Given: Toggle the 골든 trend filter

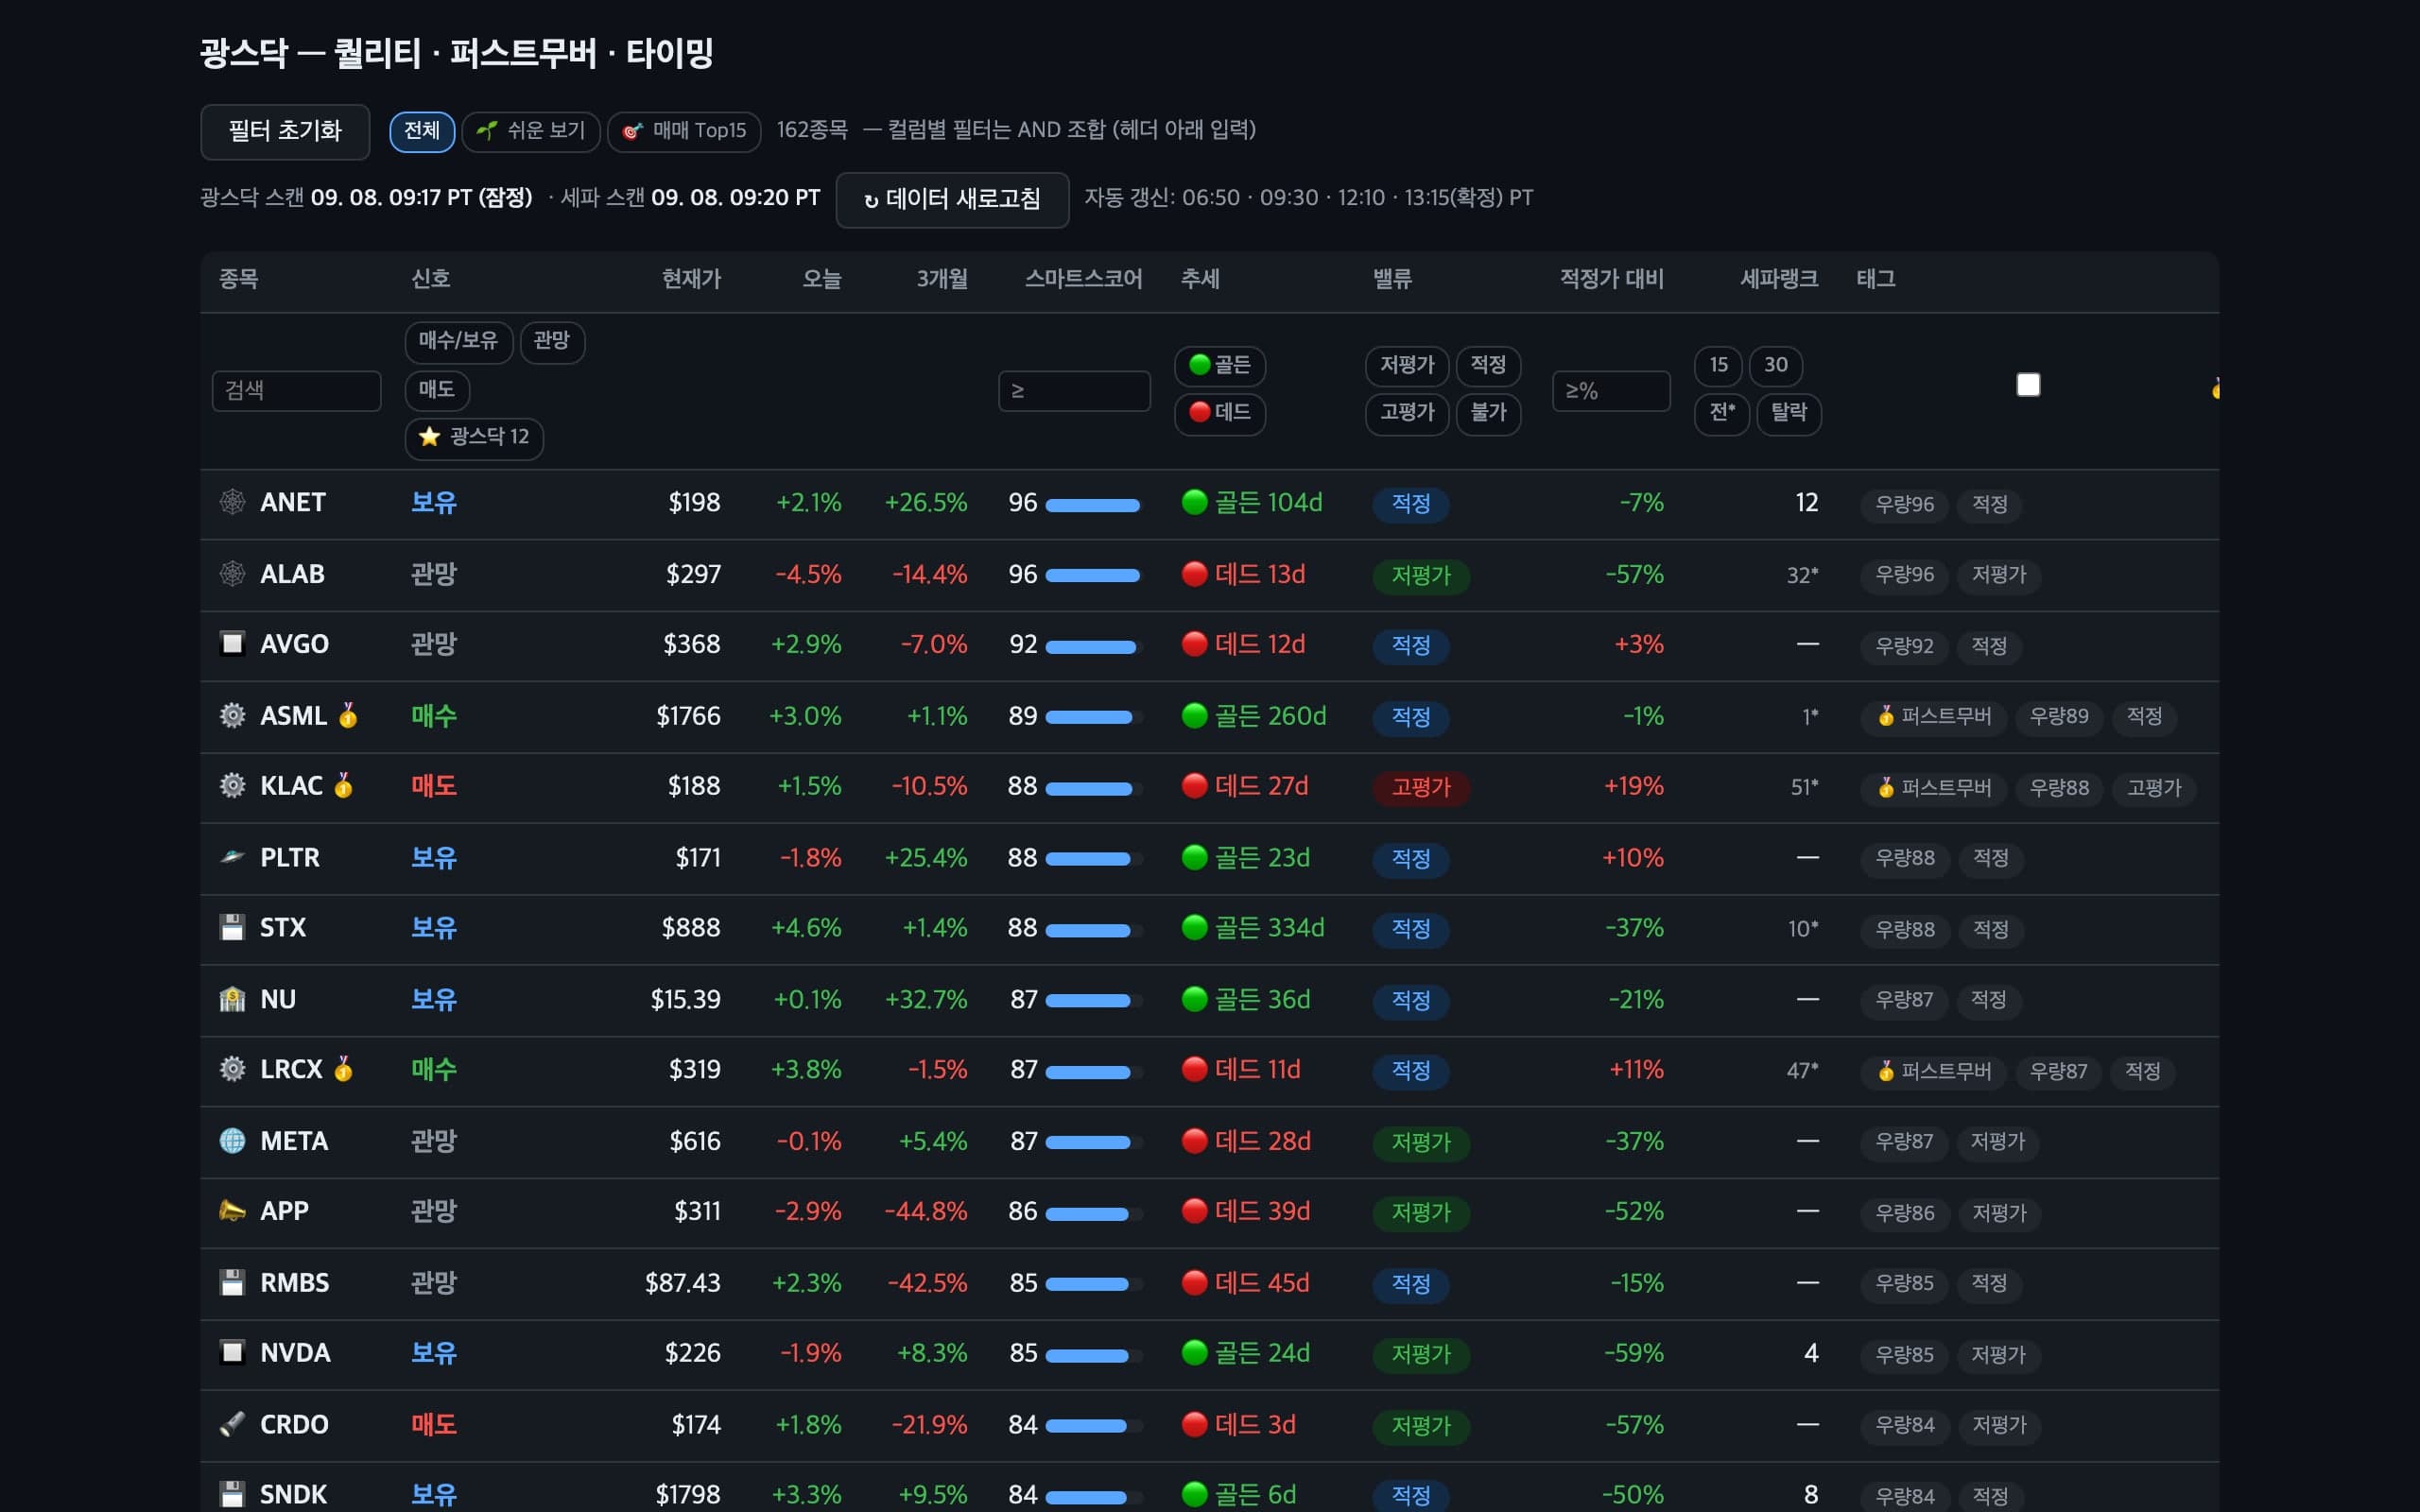Looking at the screenshot, I should [1219, 365].
